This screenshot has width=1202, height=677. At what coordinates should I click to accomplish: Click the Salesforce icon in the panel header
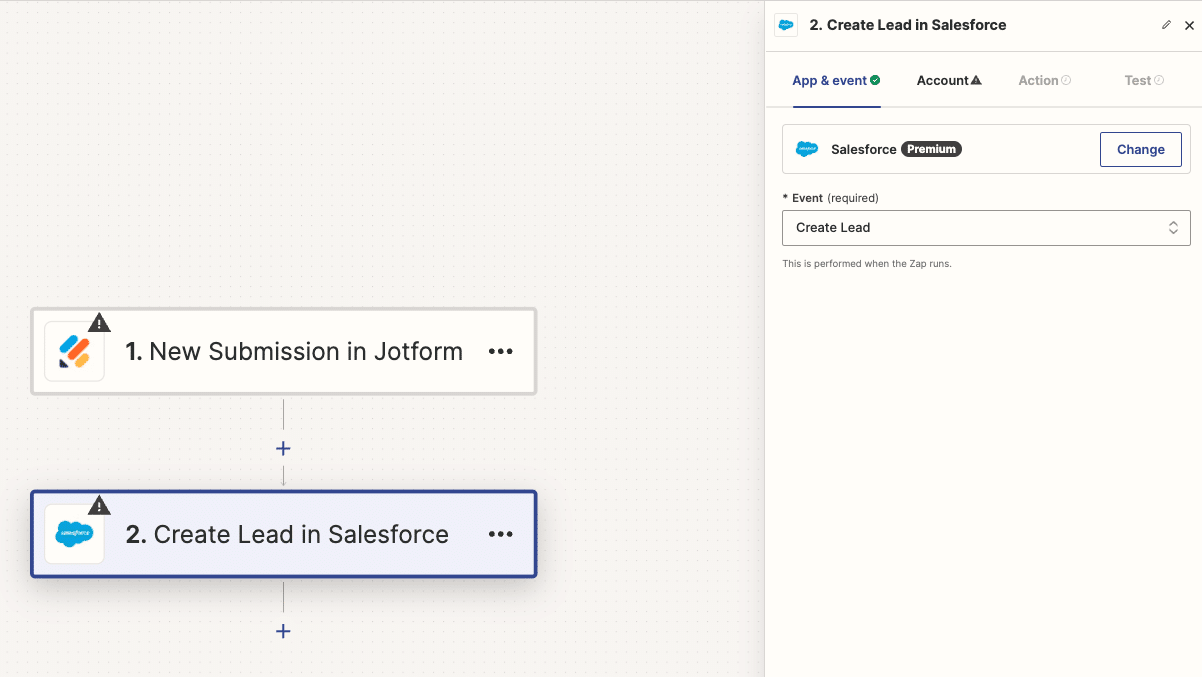click(x=786, y=25)
